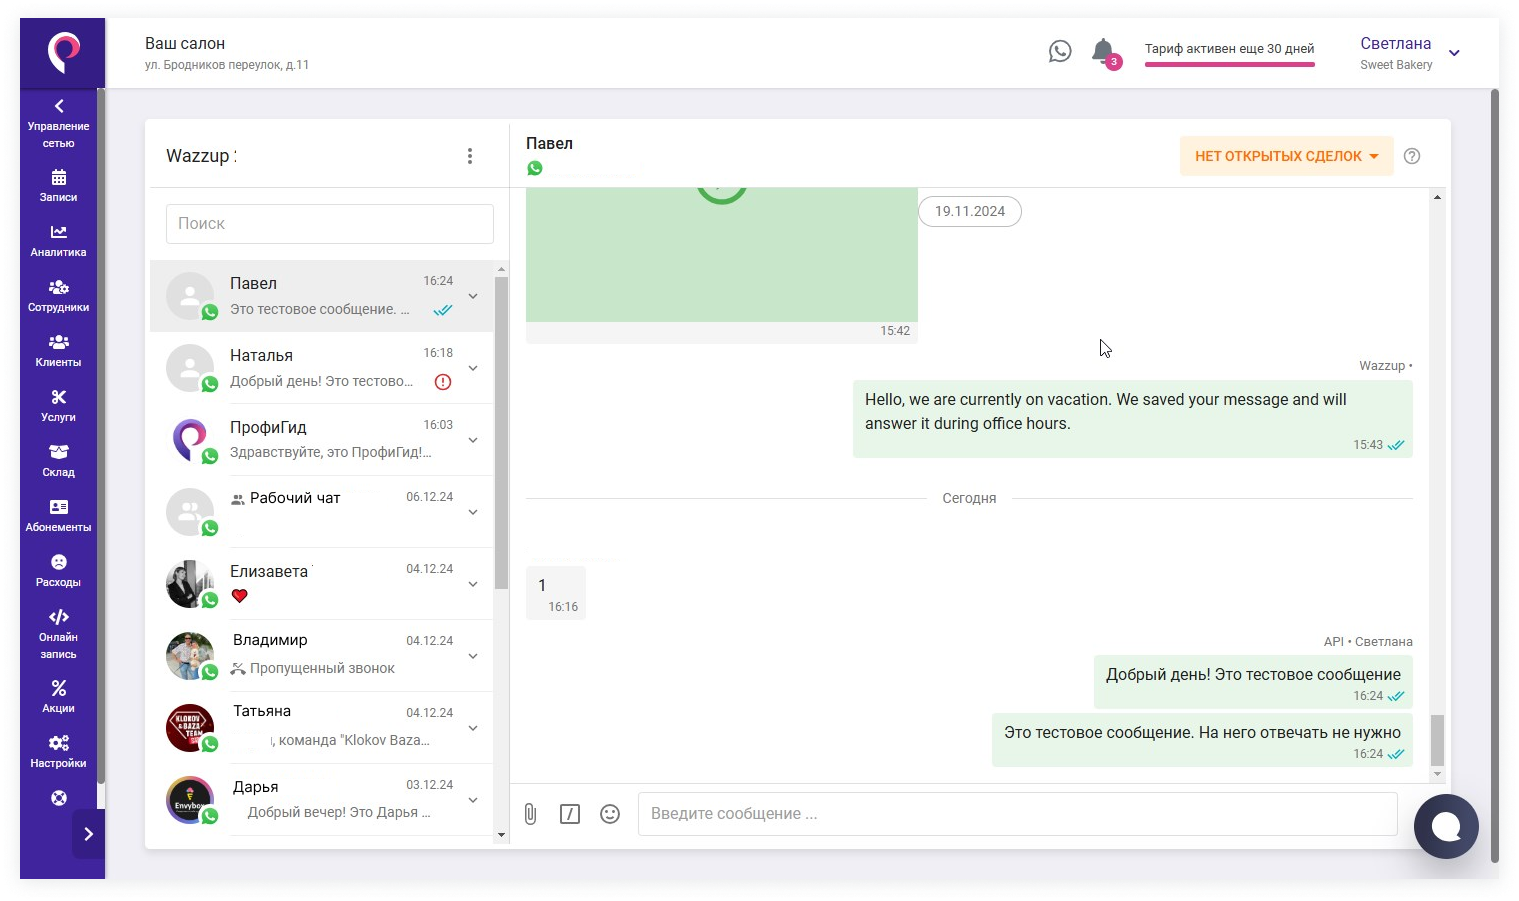Open WhatsApp icon in top header
This screenshot has width=1519, height=901.
[1060, 51]
